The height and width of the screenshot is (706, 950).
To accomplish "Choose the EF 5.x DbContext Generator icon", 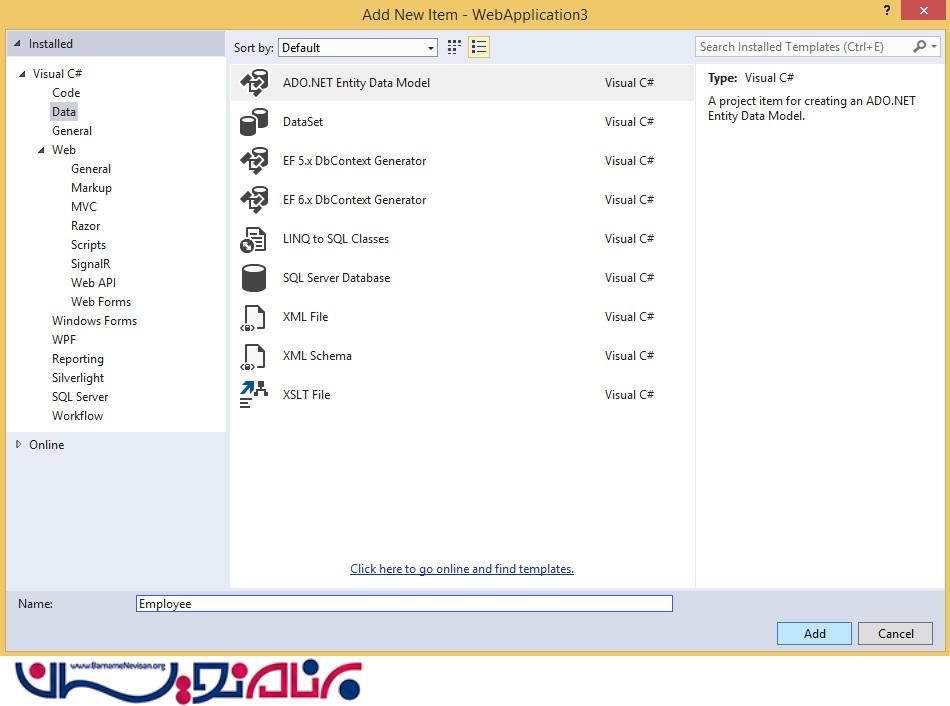I will click(x=254, y=161).
